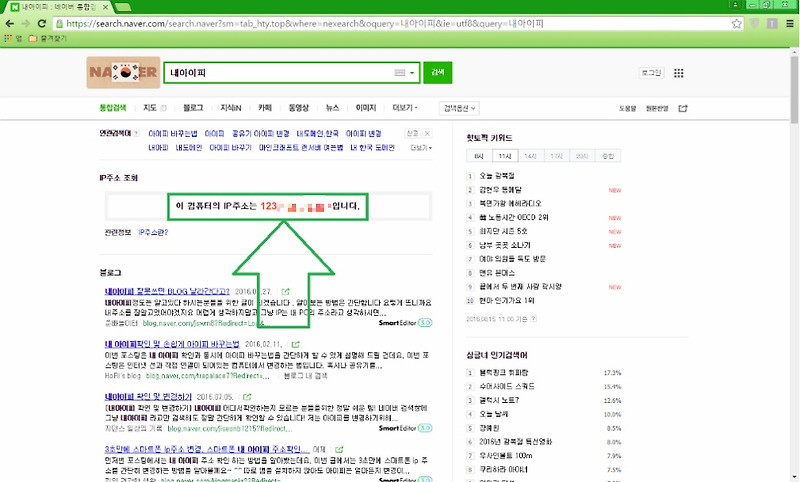Image resolution: width=800 pixels, height=482 pixels.
Task: Expand the 더보기 tab dropdown
Action: (x=405, y=108)
